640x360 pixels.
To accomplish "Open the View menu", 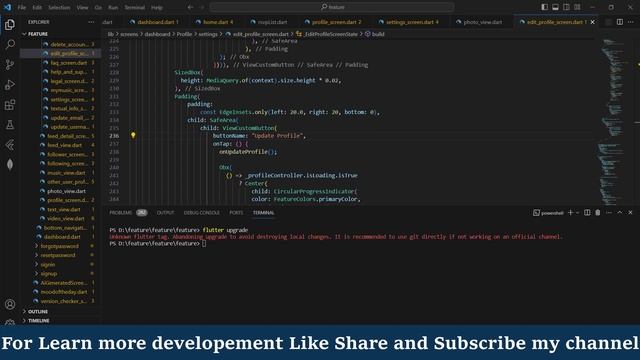I will coord(82,7).
